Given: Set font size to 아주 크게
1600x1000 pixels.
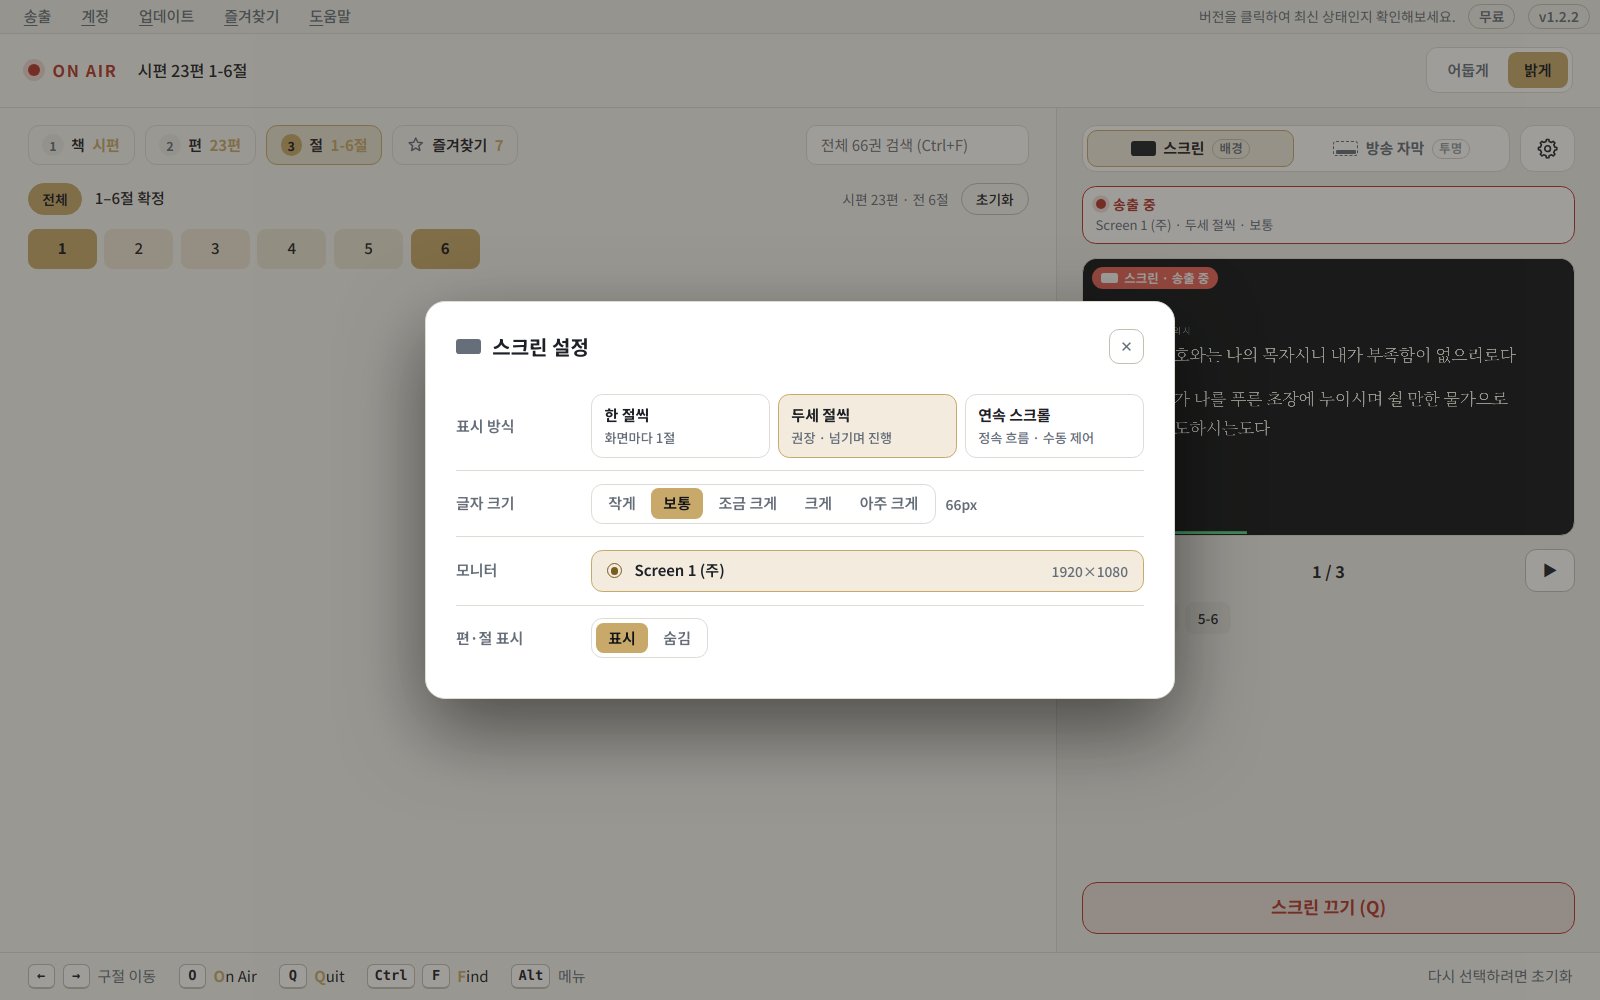Looking at the screenshot, I should click(889, 504).
